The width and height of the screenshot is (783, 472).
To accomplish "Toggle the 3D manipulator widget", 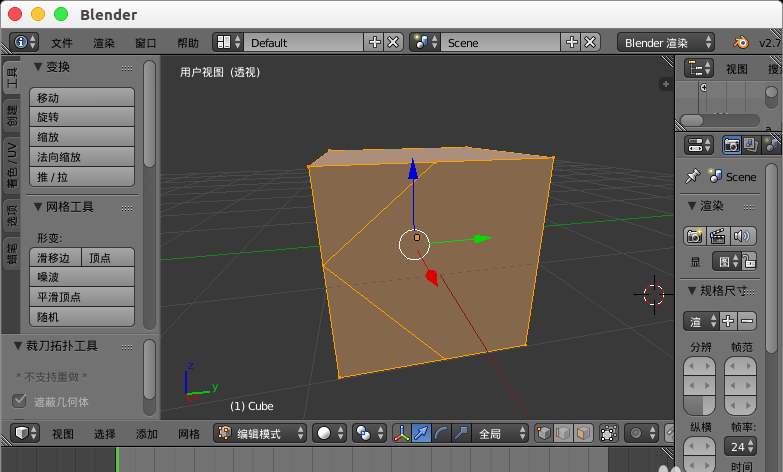I will [401, 433].
